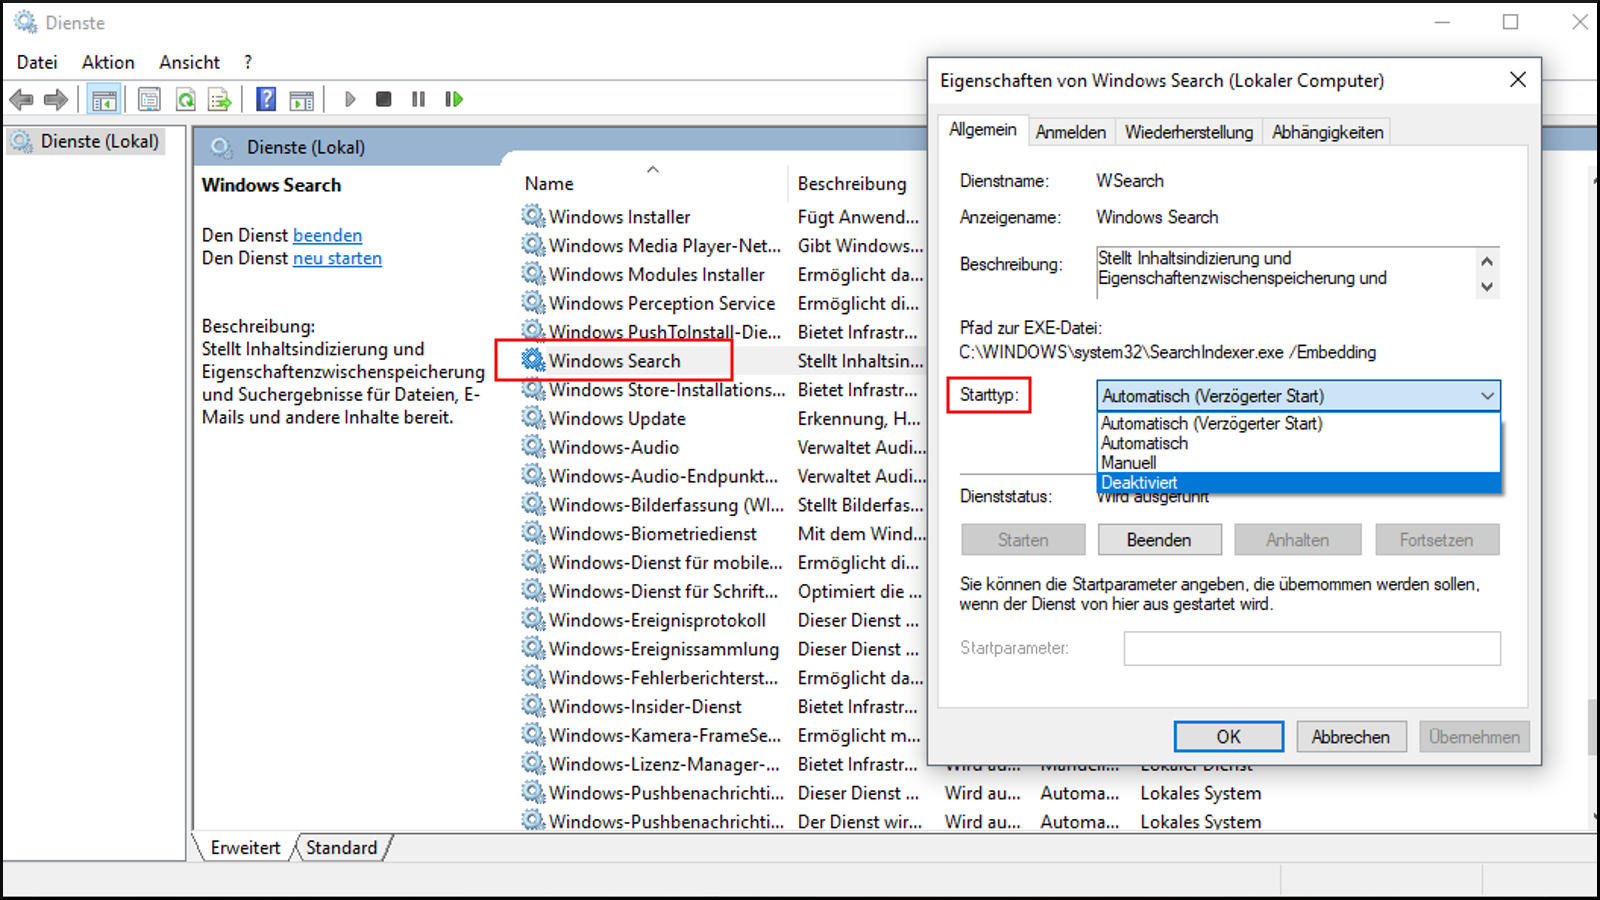Click the Stop service square icon
This screenshot has width=1600, height=900.
pyautogui.click(x=383, y=99)
